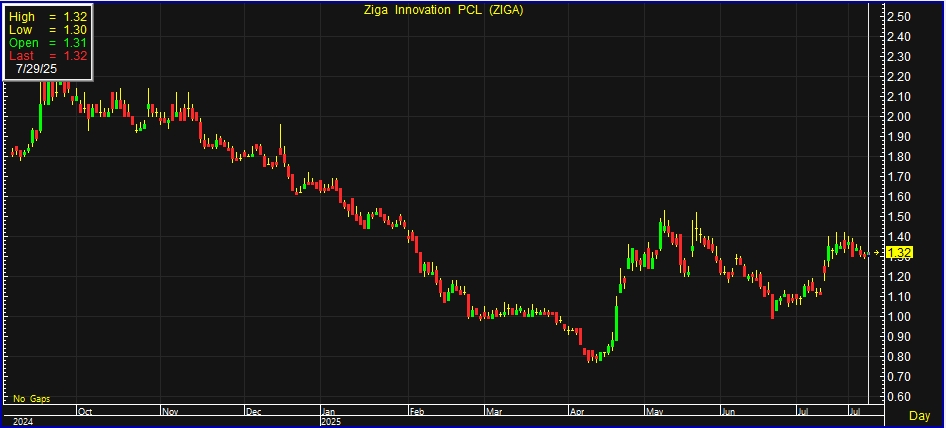Click the 0.90 price axis label
The width and height of the screenshot is (946, 428).
[899, 336]
